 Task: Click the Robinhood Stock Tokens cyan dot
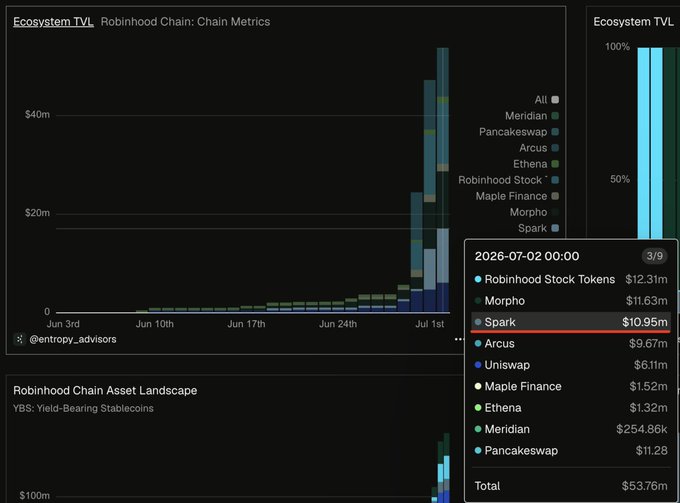tap(478, 279)
